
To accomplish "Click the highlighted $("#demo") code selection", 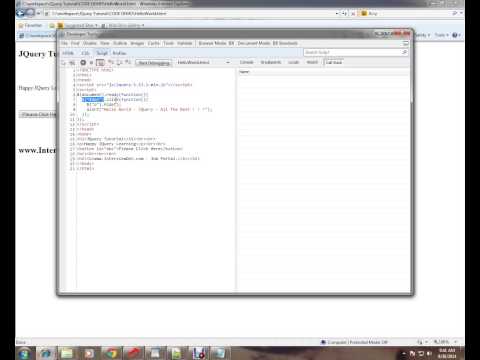I will tap(93, 99).
